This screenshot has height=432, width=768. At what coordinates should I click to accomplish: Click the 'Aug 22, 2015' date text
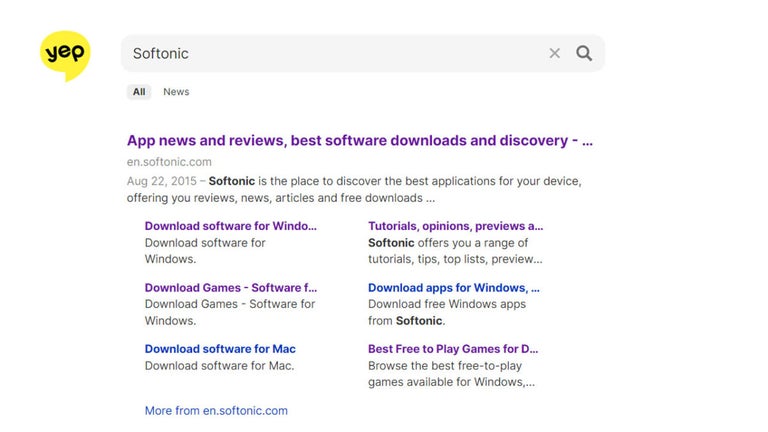pos(162,181)
